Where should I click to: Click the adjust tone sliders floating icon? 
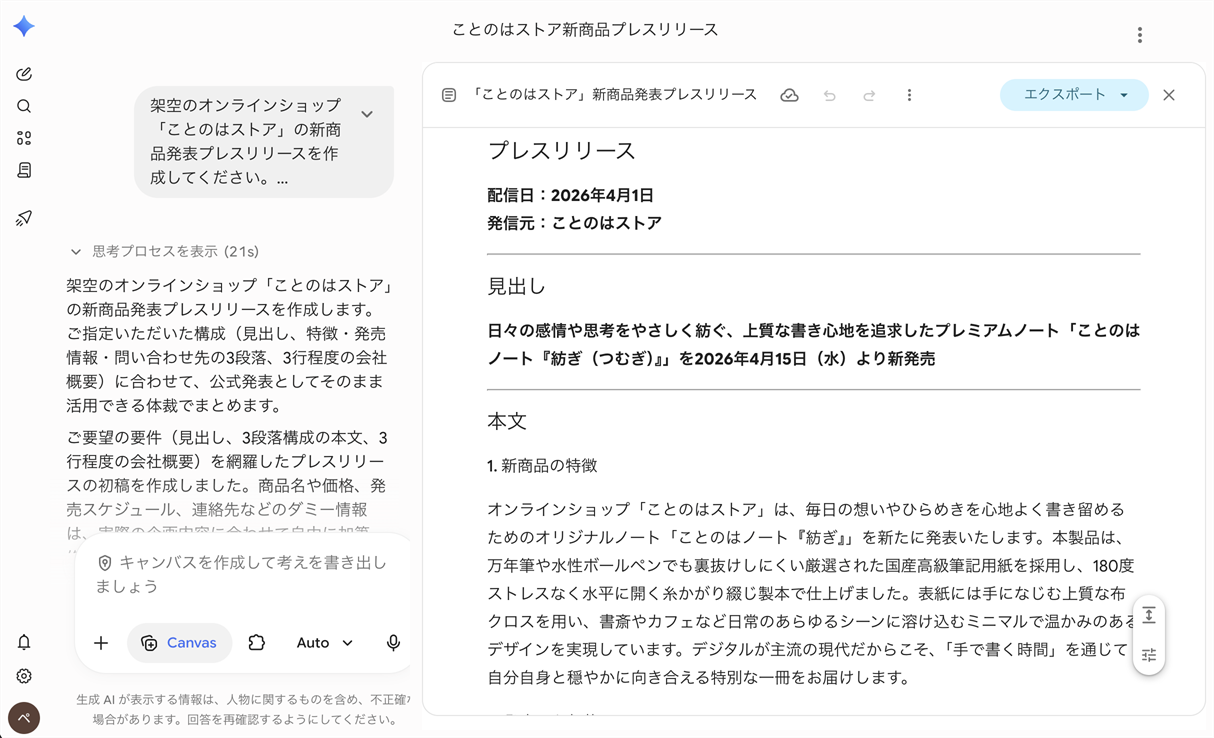(x=1149, y=655)
